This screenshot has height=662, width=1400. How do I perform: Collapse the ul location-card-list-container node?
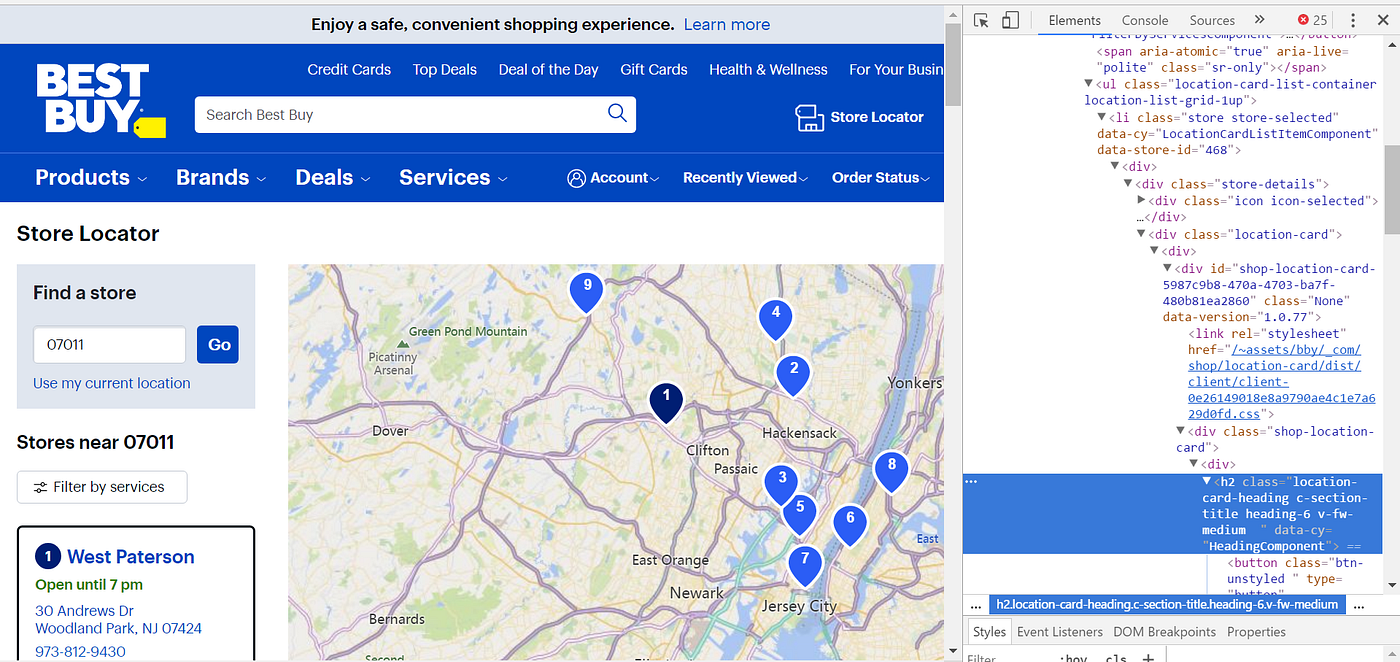[x=1089, y=85]
